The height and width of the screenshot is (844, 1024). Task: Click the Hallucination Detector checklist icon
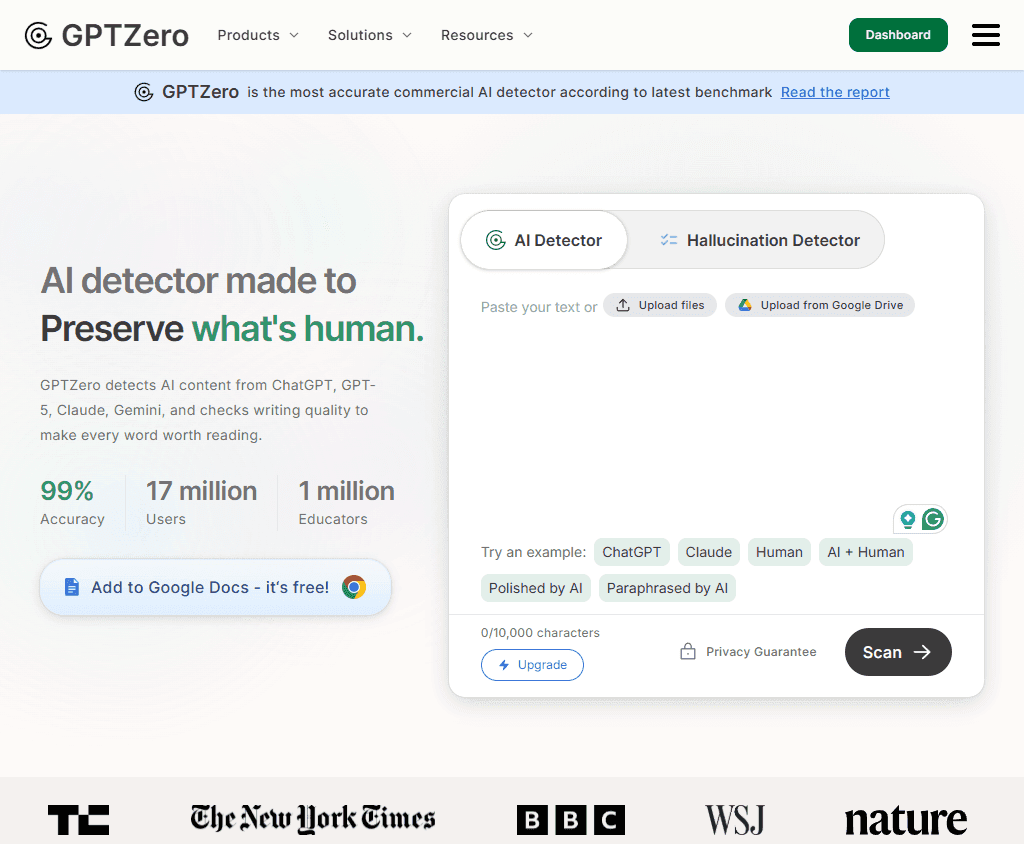(669, 240)
